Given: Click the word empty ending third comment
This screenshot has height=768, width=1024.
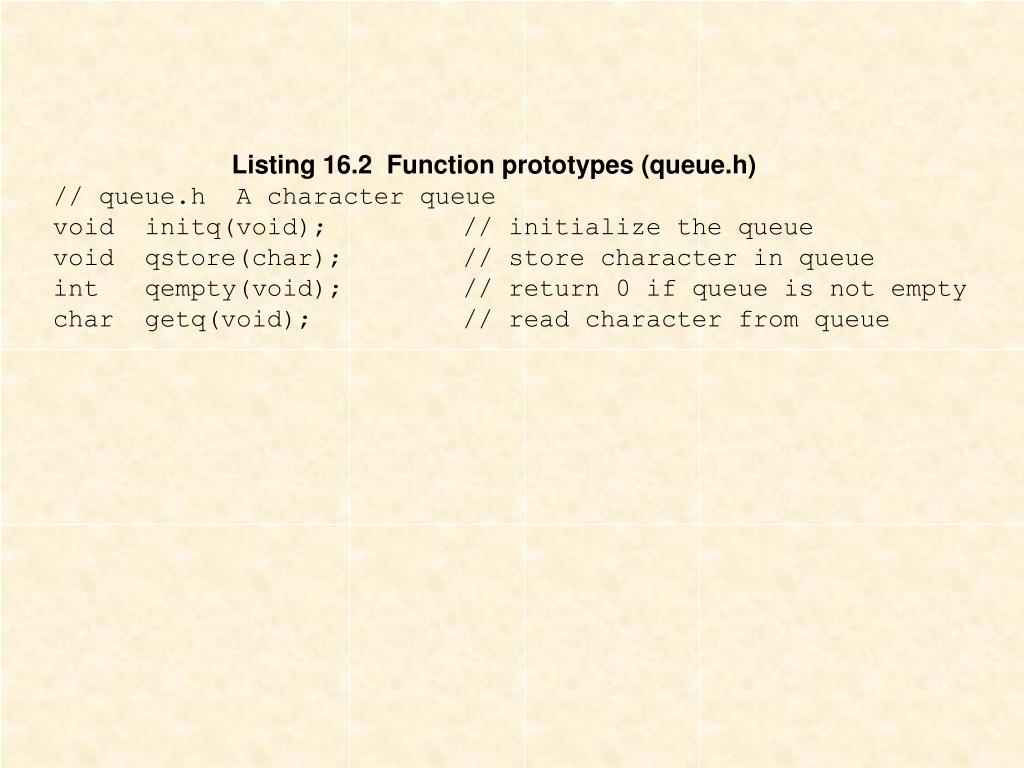Looking at the screenshot, I should [x=928, y=289].
